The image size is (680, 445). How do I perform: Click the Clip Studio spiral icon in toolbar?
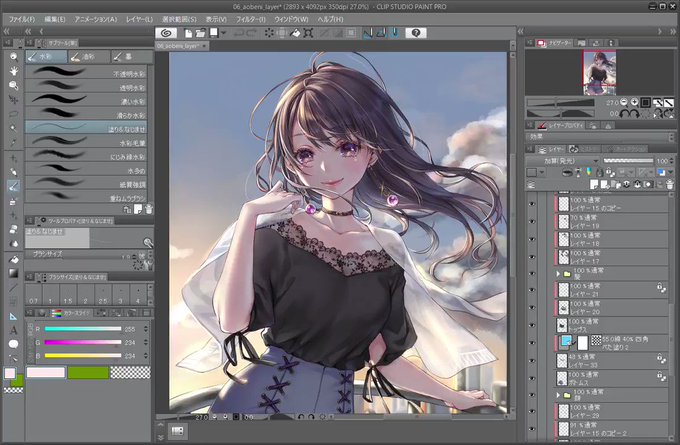(x=166, y=33)
